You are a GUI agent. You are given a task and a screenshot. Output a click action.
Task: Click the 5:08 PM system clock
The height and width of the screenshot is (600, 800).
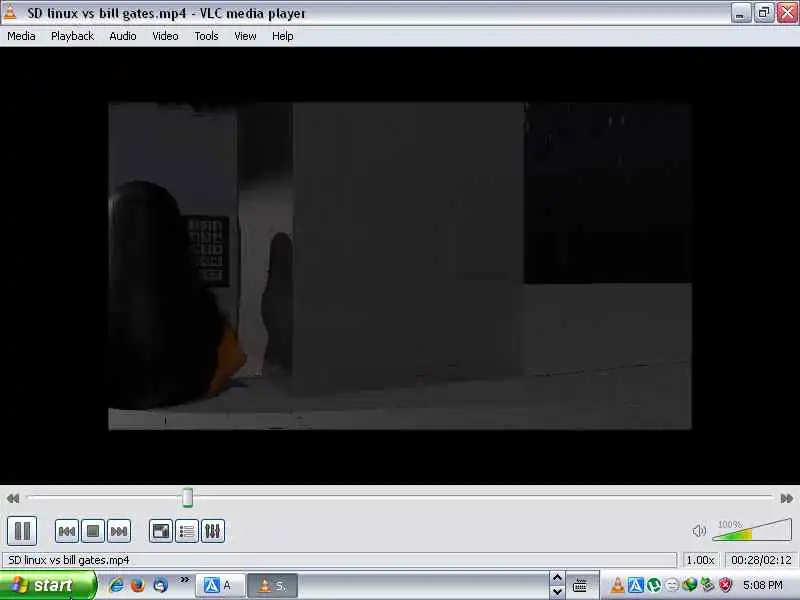(763, 585)
